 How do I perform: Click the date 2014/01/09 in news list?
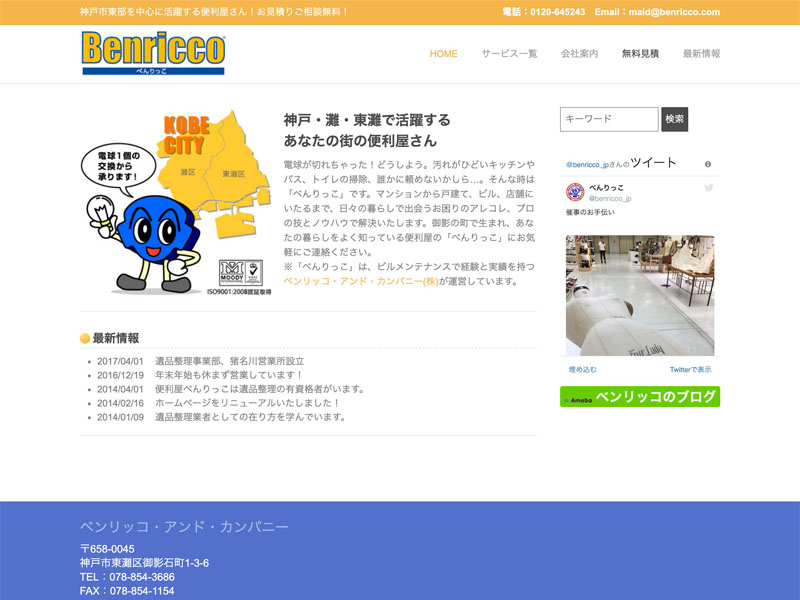[120, 417]
